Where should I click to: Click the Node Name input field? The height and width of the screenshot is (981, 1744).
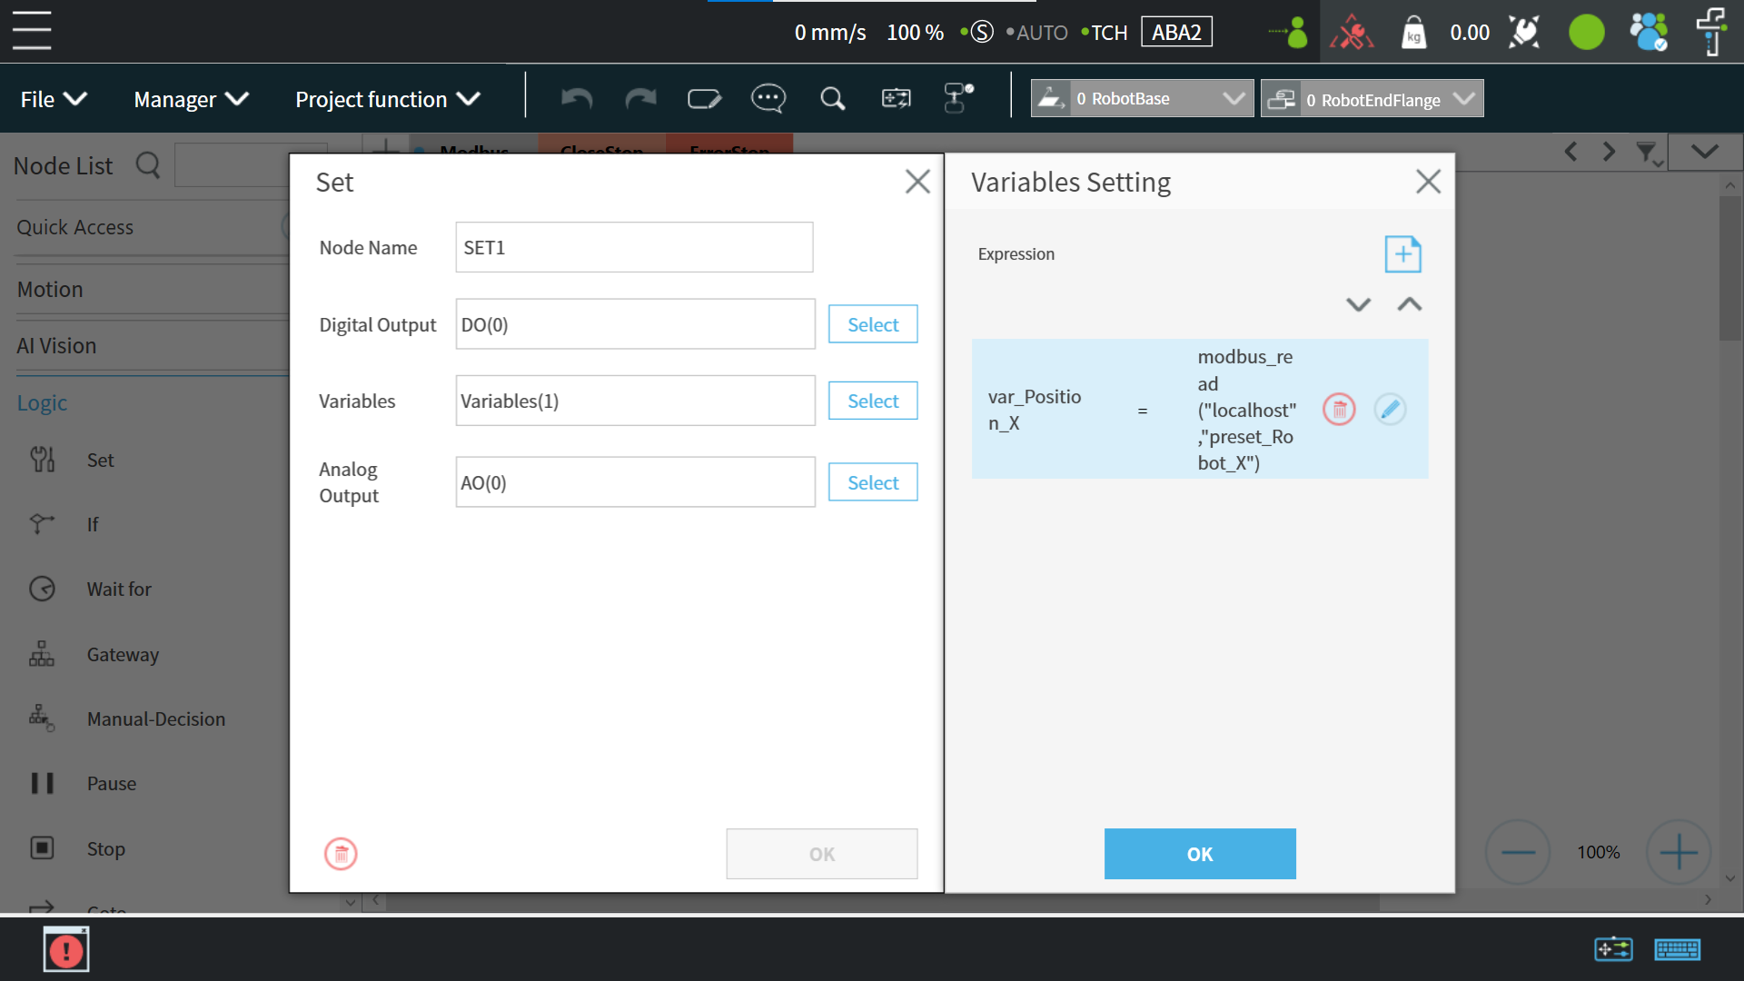(634, 247)
